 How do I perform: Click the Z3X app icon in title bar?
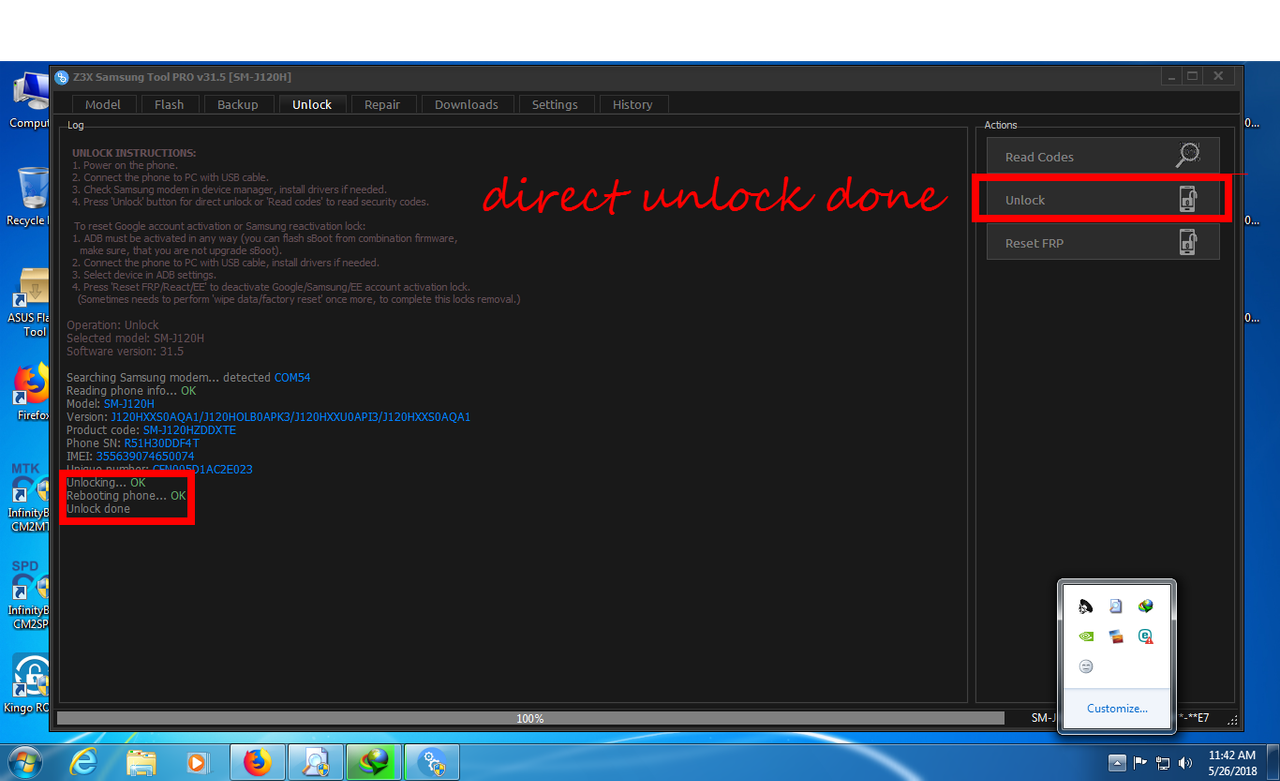62,77
